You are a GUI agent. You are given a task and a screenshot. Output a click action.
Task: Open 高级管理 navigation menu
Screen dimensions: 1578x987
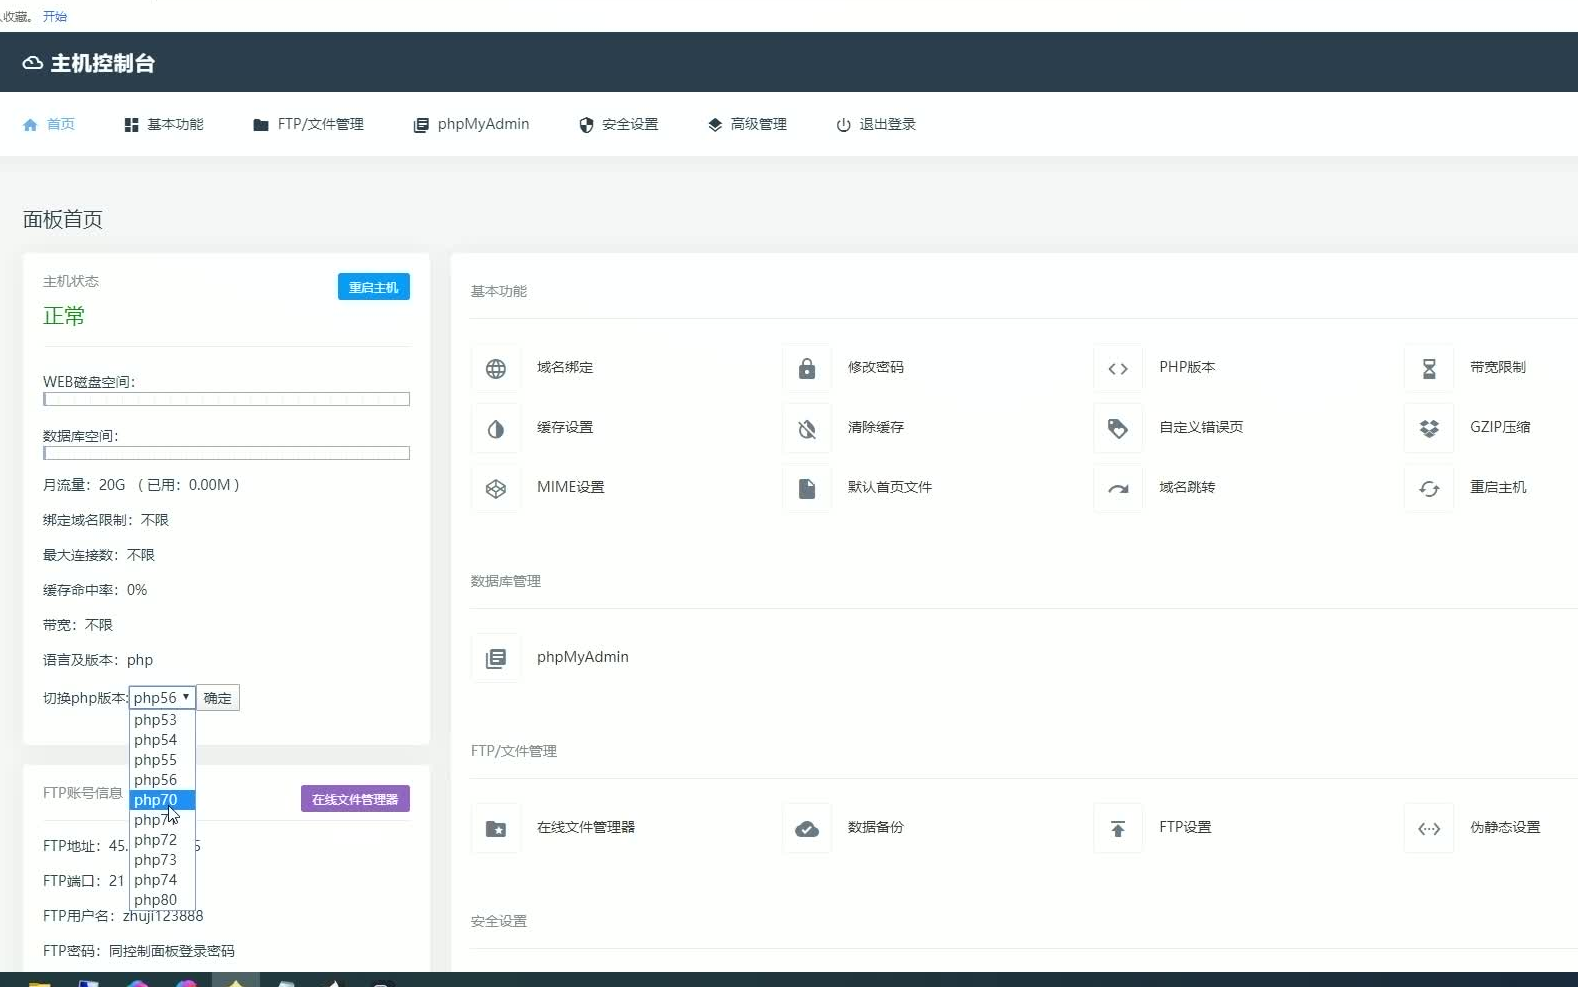(x=747, y=124)
